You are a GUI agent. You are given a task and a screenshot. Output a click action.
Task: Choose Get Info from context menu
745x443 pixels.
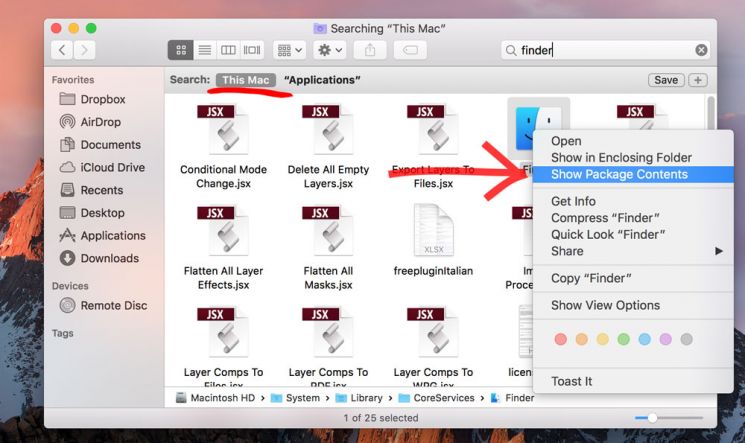click(573, 201)
